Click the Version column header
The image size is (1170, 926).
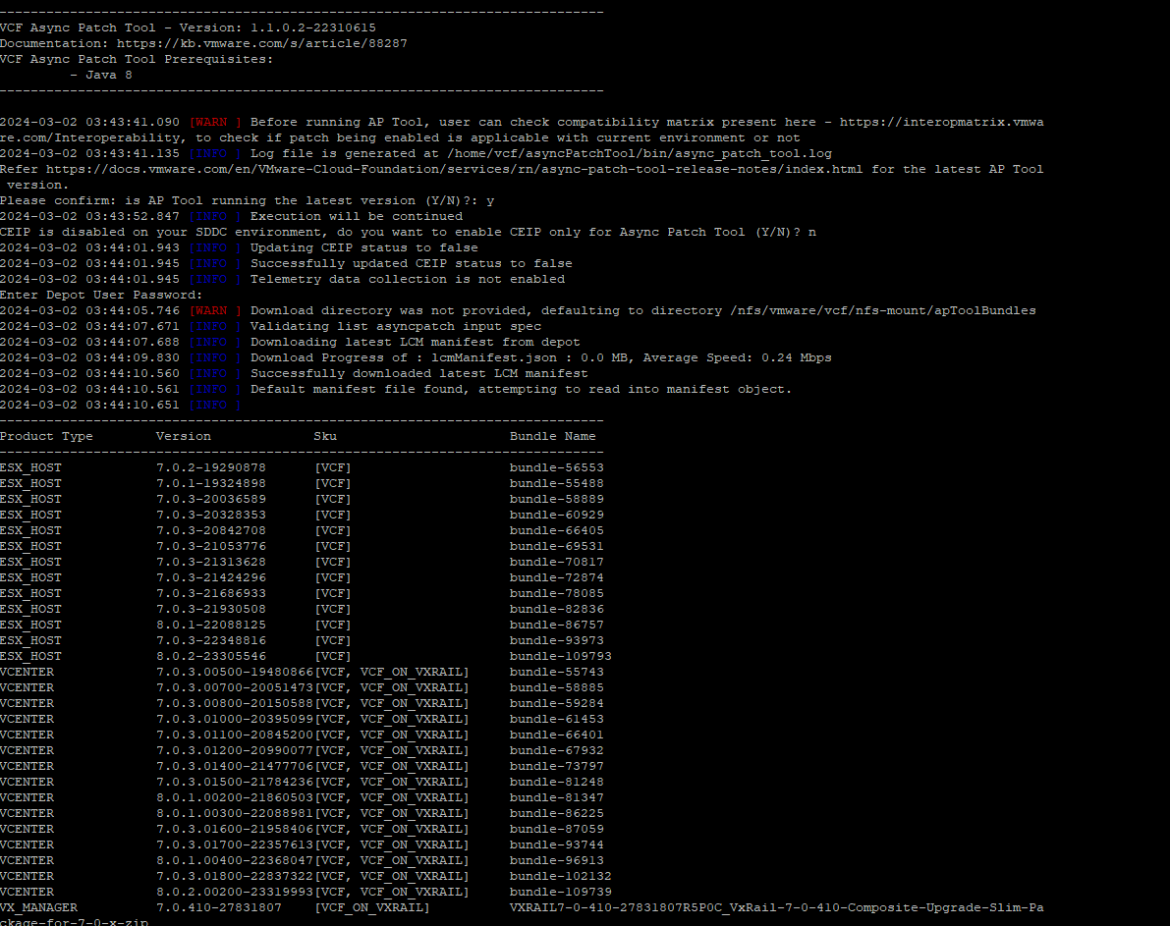click(181, 435)
